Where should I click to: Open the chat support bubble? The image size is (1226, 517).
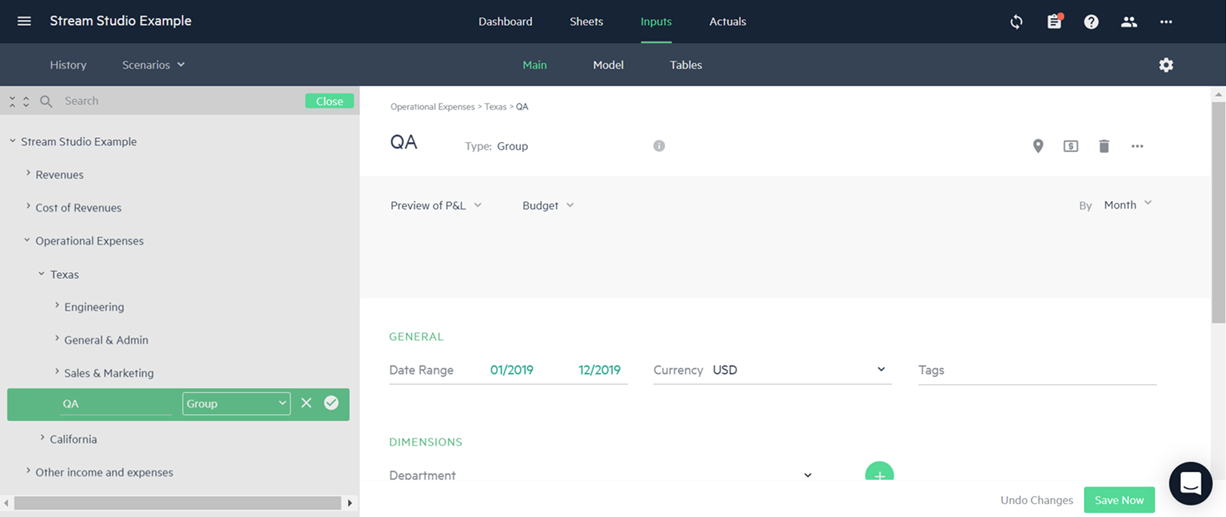pyautogui.click(x=1190, y=484)
